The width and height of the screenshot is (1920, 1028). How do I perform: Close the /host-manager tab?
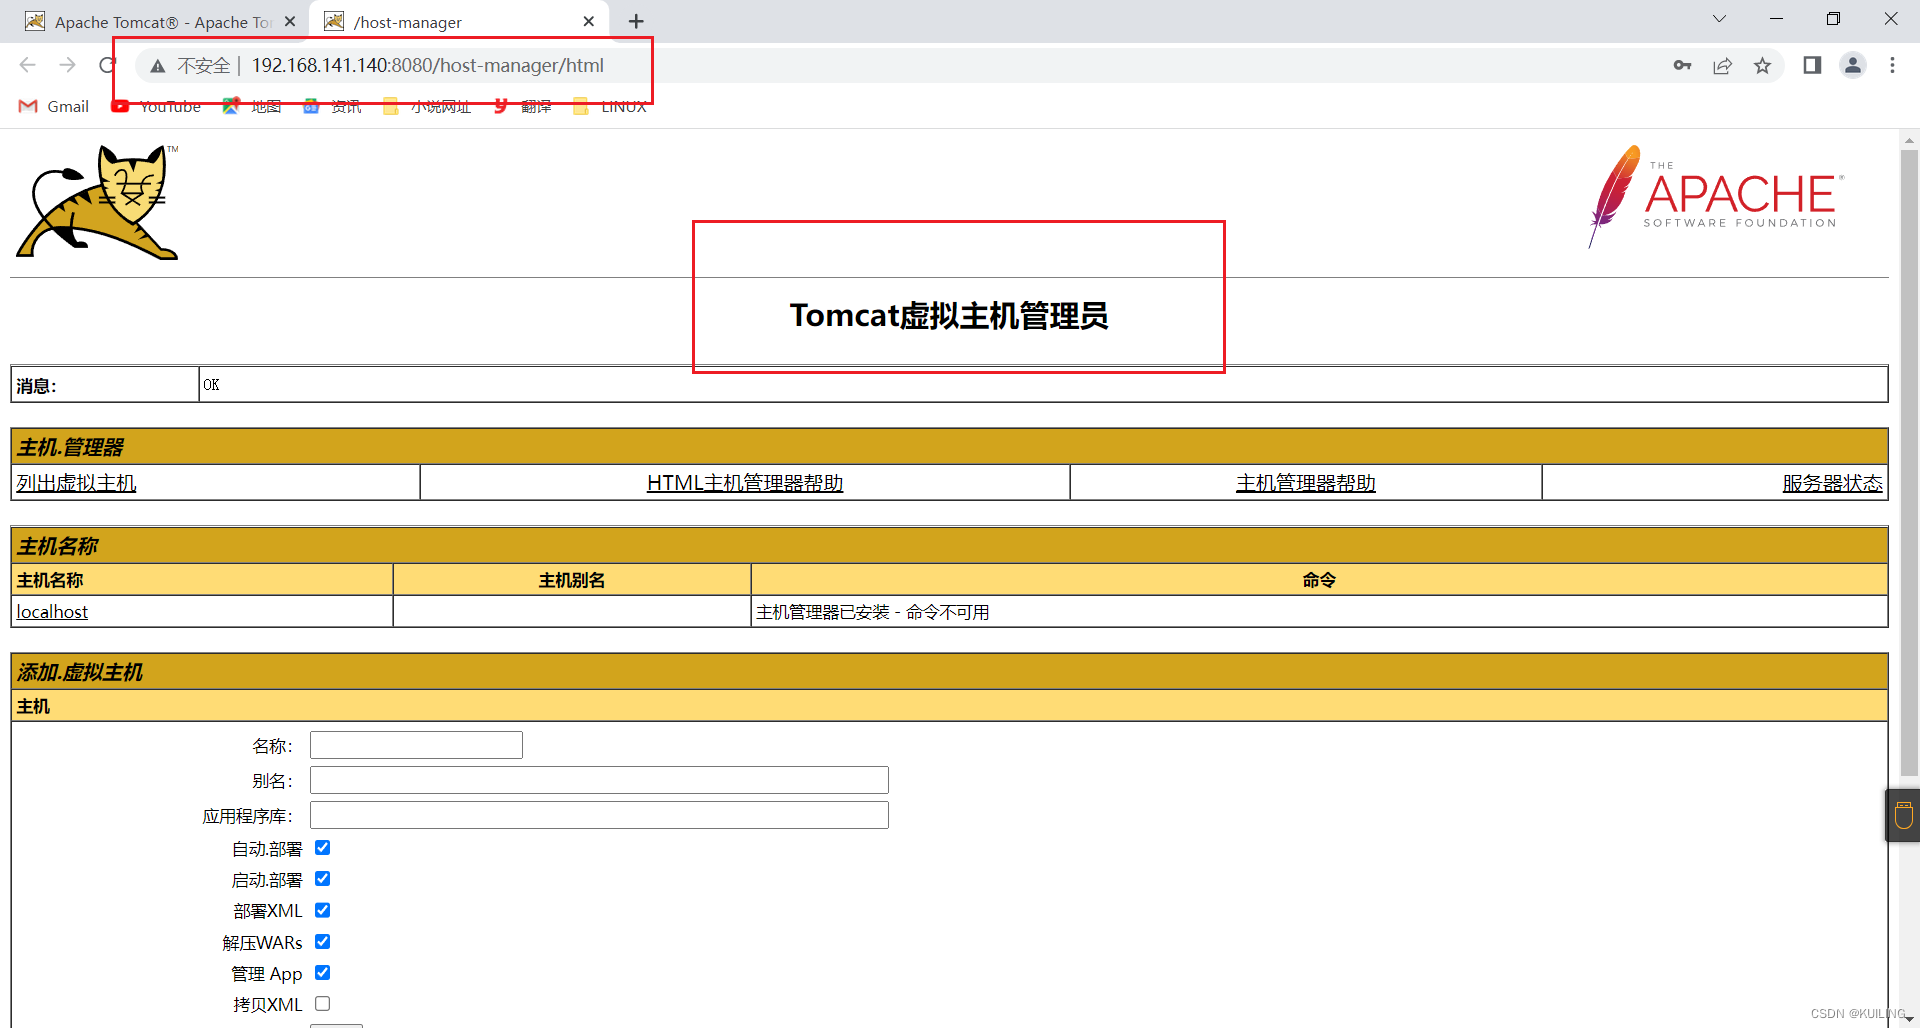tap(588, 21)
